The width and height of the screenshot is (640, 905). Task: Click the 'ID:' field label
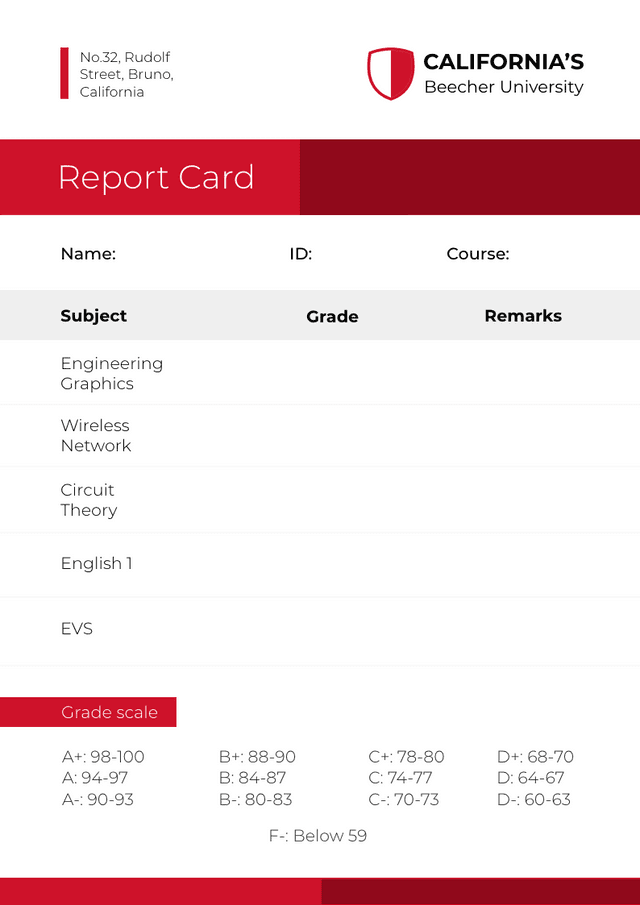[x=301, y=254]
